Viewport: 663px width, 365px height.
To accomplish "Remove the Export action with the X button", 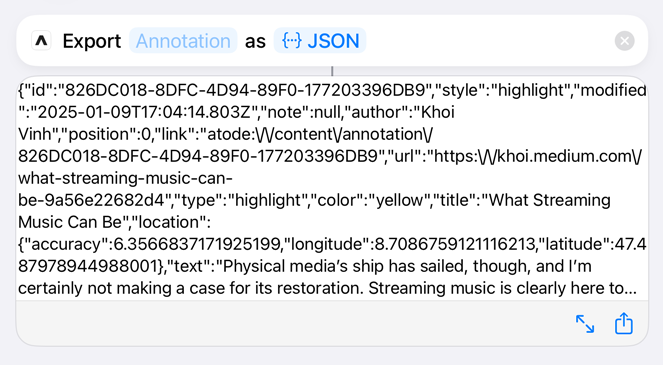I will 625,41.
